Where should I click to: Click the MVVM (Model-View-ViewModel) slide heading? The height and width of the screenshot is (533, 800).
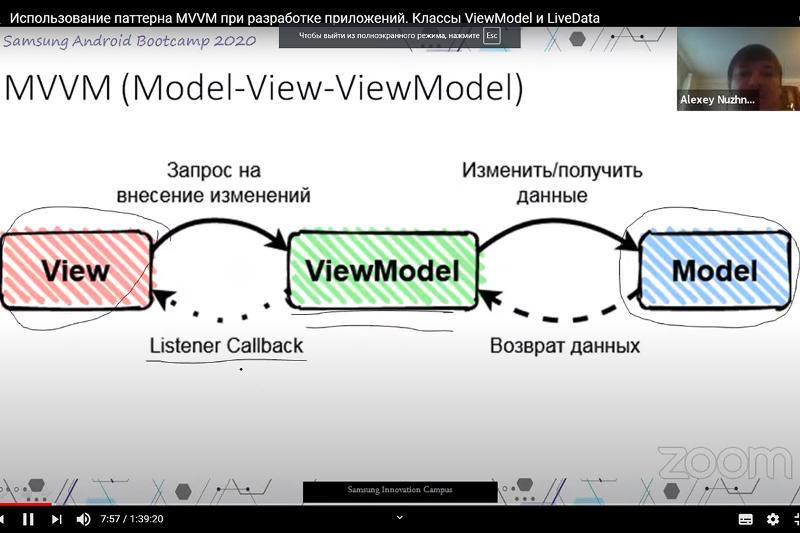pos(264,88)
